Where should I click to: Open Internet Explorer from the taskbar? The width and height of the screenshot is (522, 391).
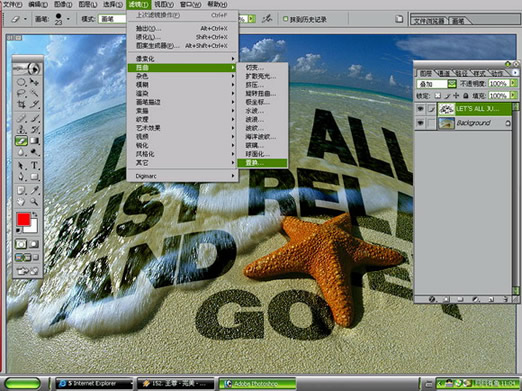pyautogui.click(x=94, y=384)
